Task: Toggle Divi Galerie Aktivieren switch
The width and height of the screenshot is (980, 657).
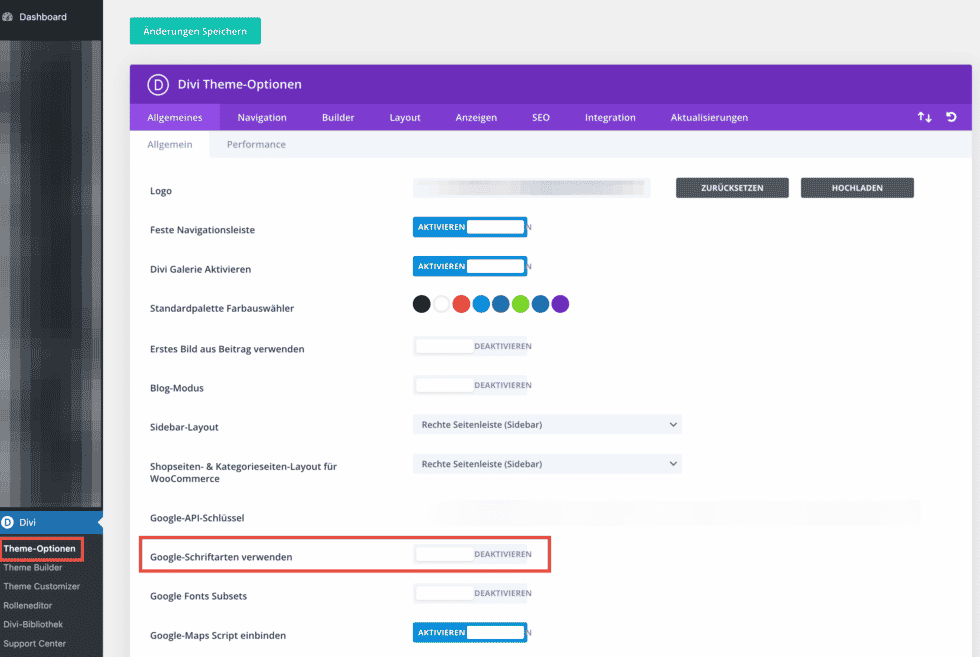Action: pyautogui.click(x=469, y=266)
